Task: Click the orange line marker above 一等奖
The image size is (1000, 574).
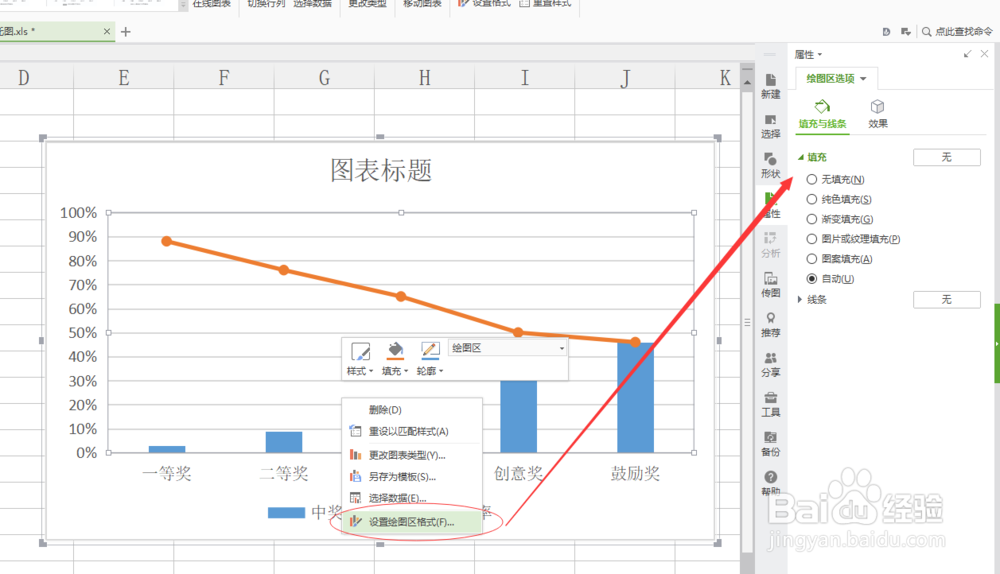Action: [x=166, y=241]
